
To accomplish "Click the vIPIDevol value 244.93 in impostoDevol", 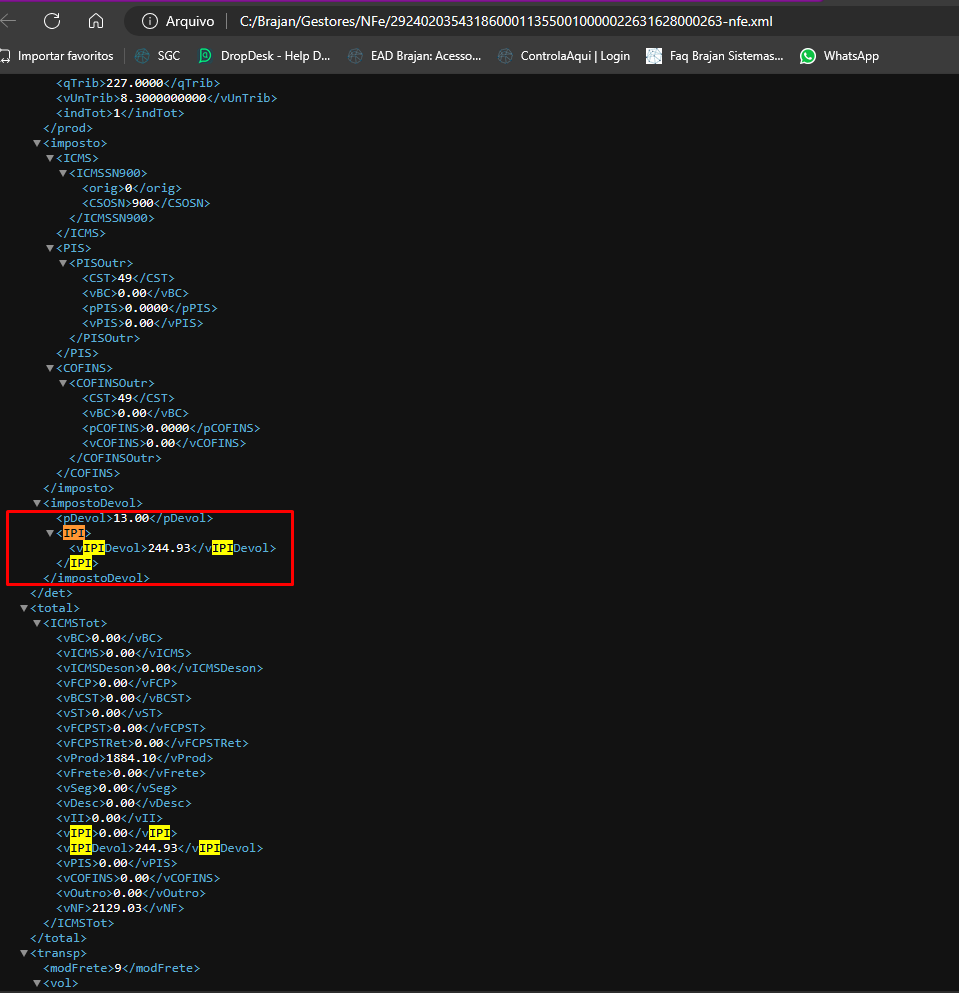I will point(168,548).
